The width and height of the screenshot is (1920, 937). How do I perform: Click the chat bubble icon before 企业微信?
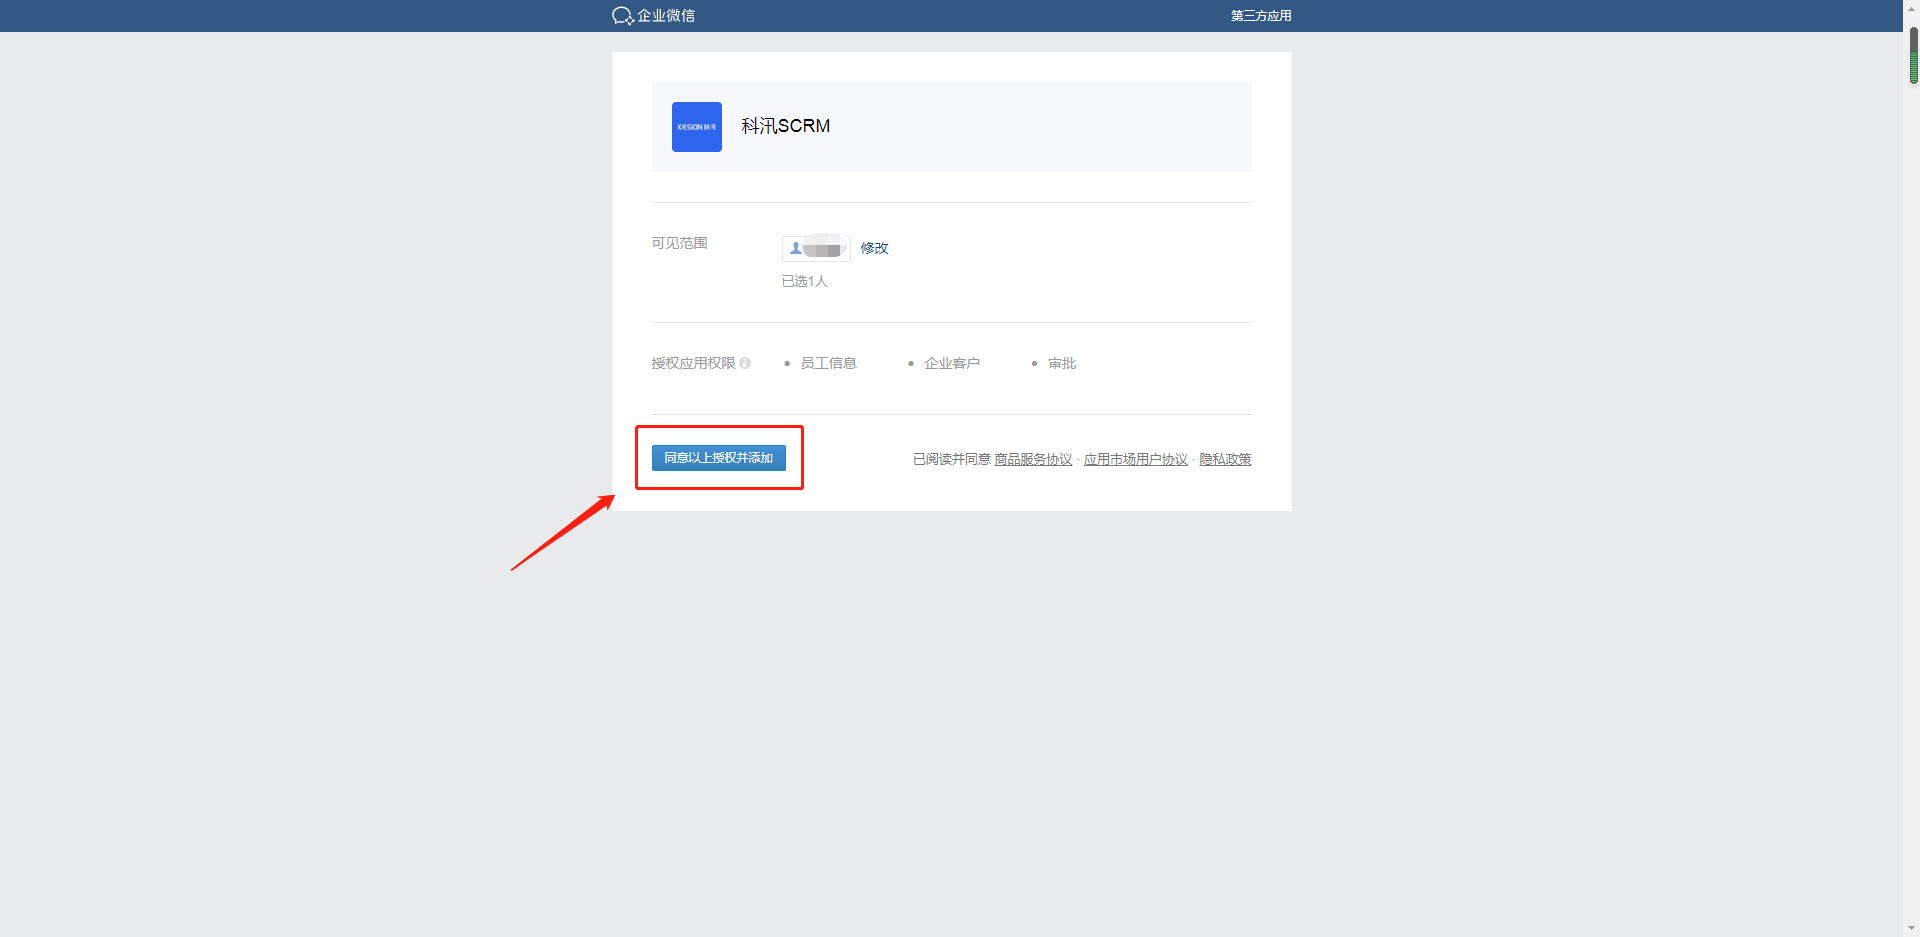[620, 16]
